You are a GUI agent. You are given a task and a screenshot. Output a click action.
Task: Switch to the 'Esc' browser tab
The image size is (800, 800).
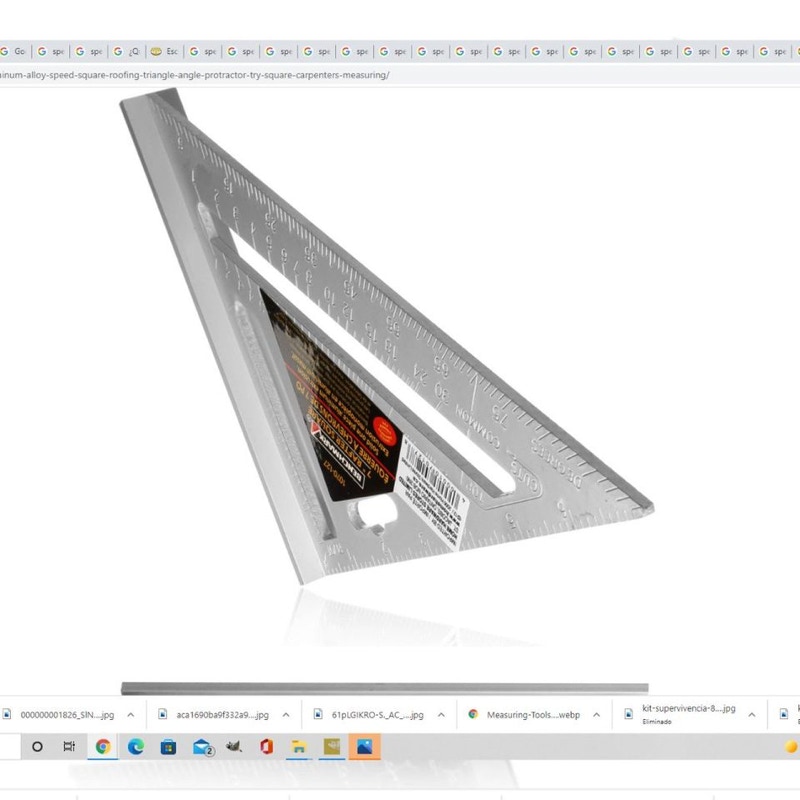pyautogui.click(x=166, y=51)
